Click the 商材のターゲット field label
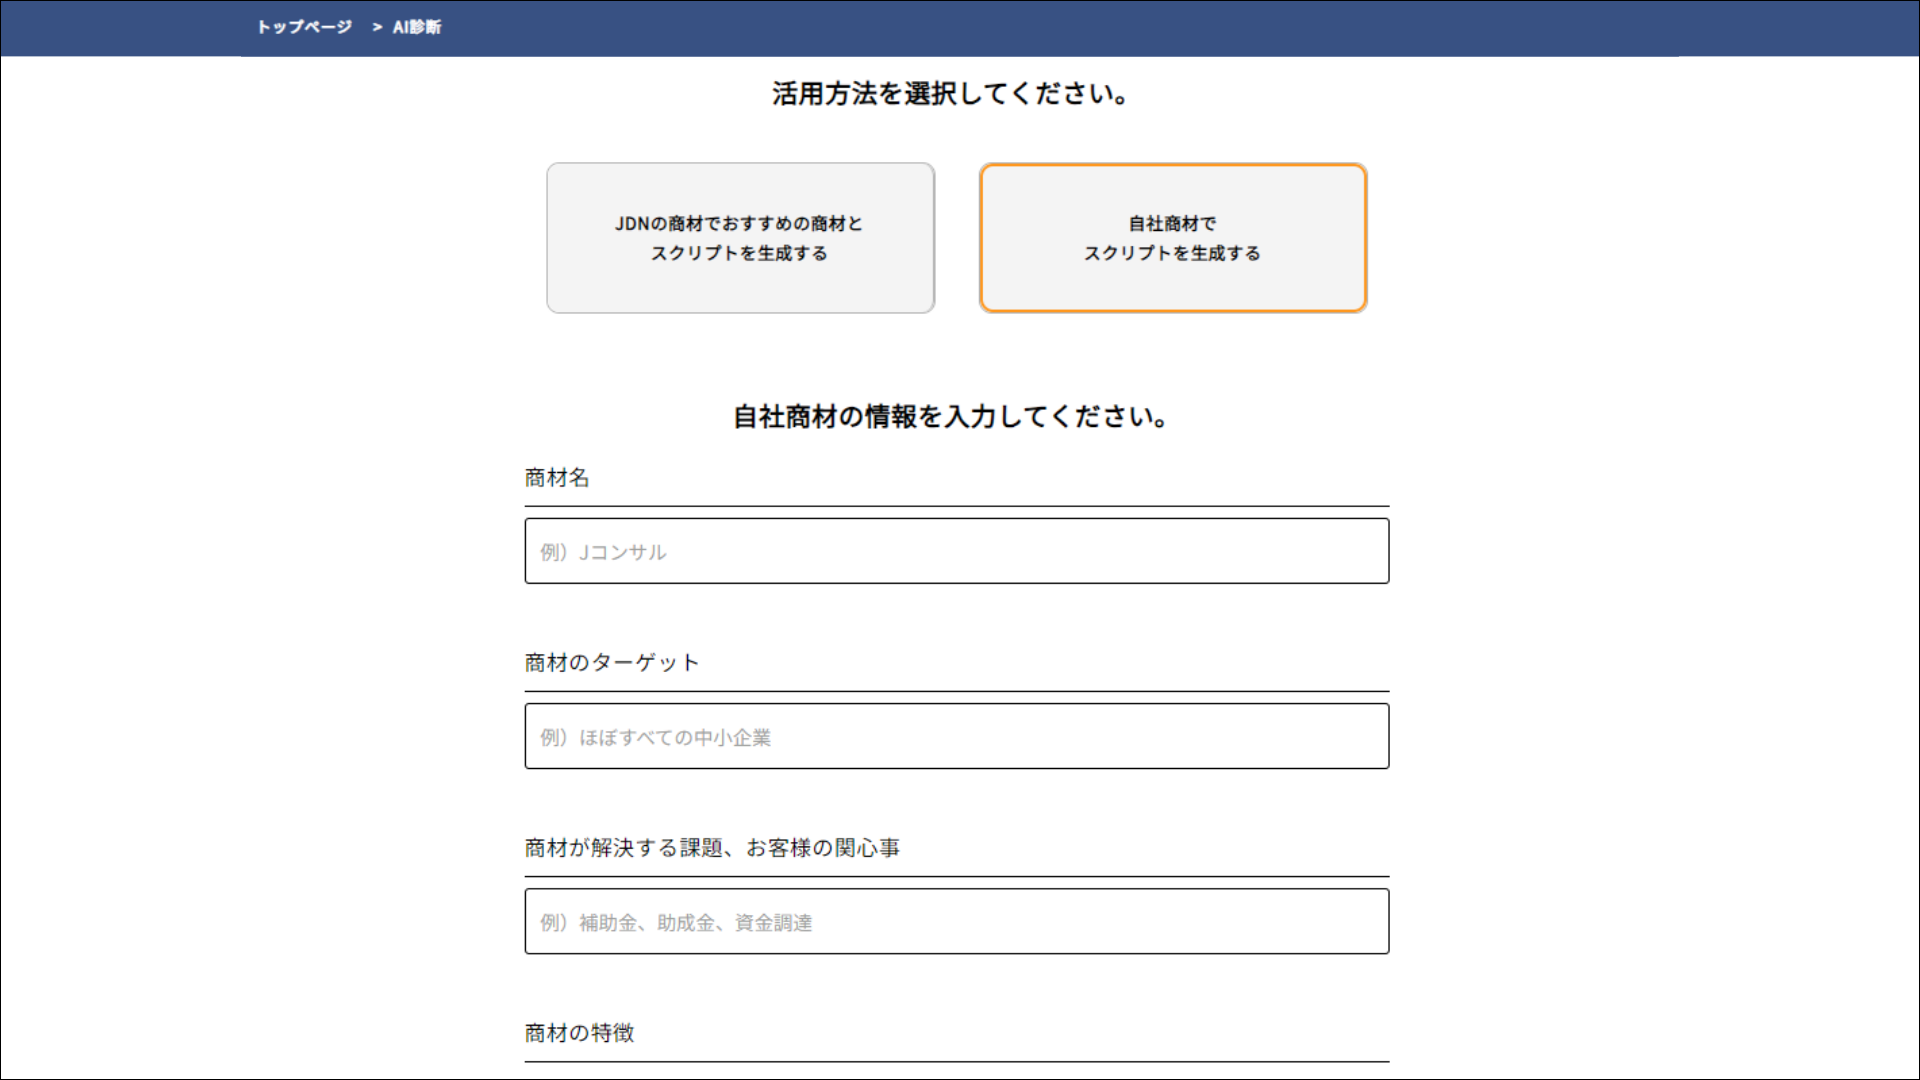The width and height of the screenshot is (1920, 1080). pos(612,663)
